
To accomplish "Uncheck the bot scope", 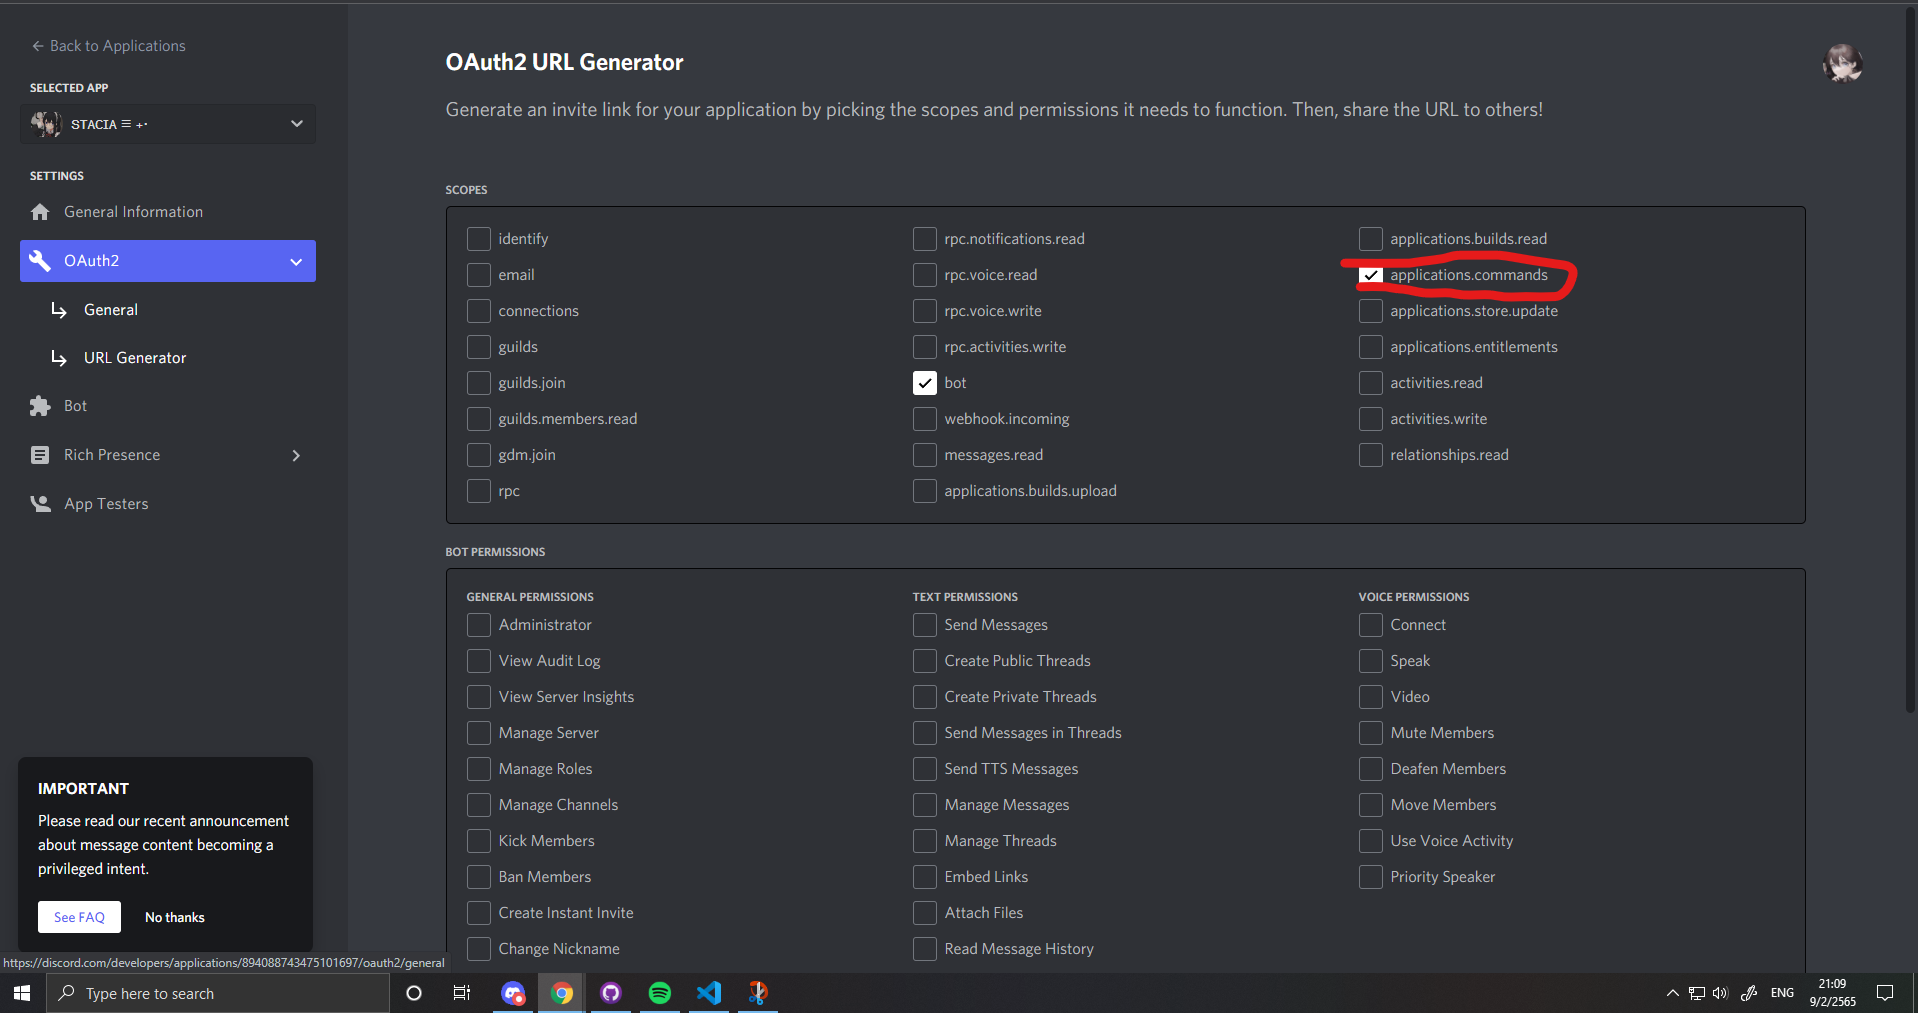I will tap(925, 383).
